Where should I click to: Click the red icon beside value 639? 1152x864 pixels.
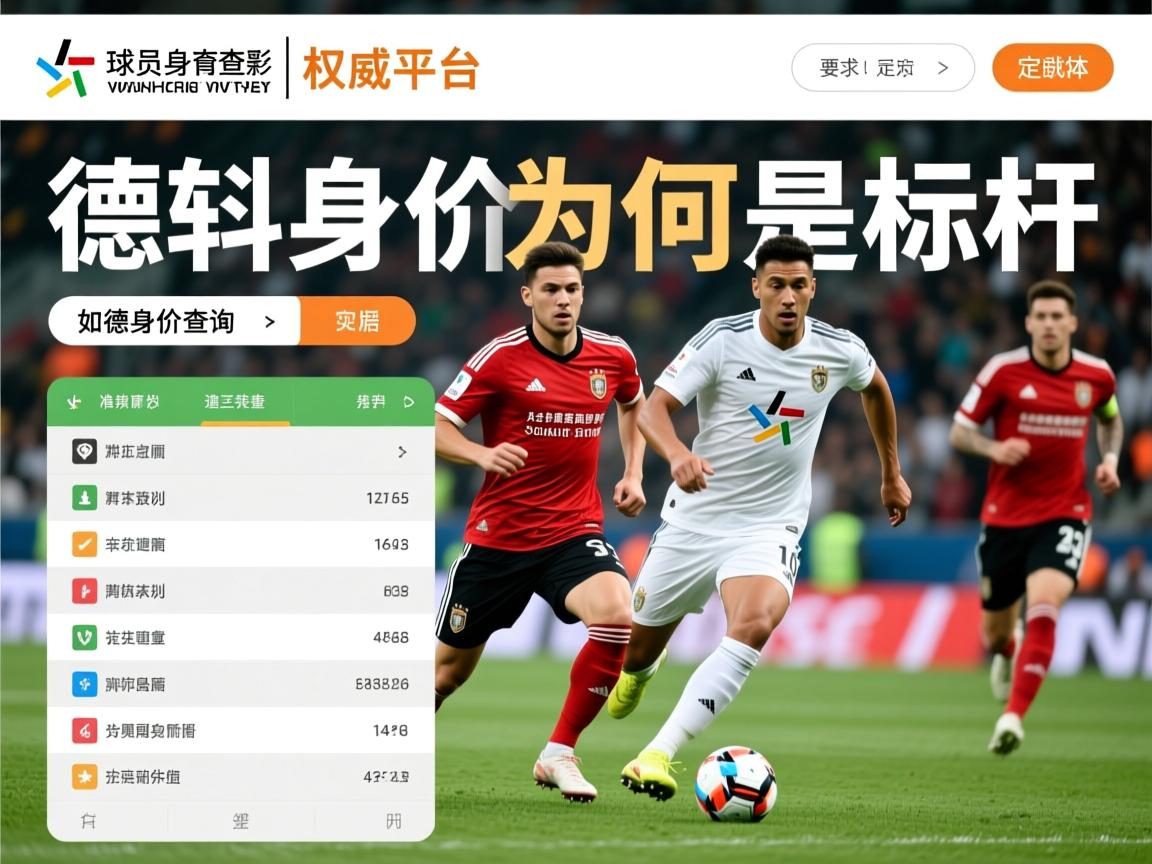pos(84,591)
